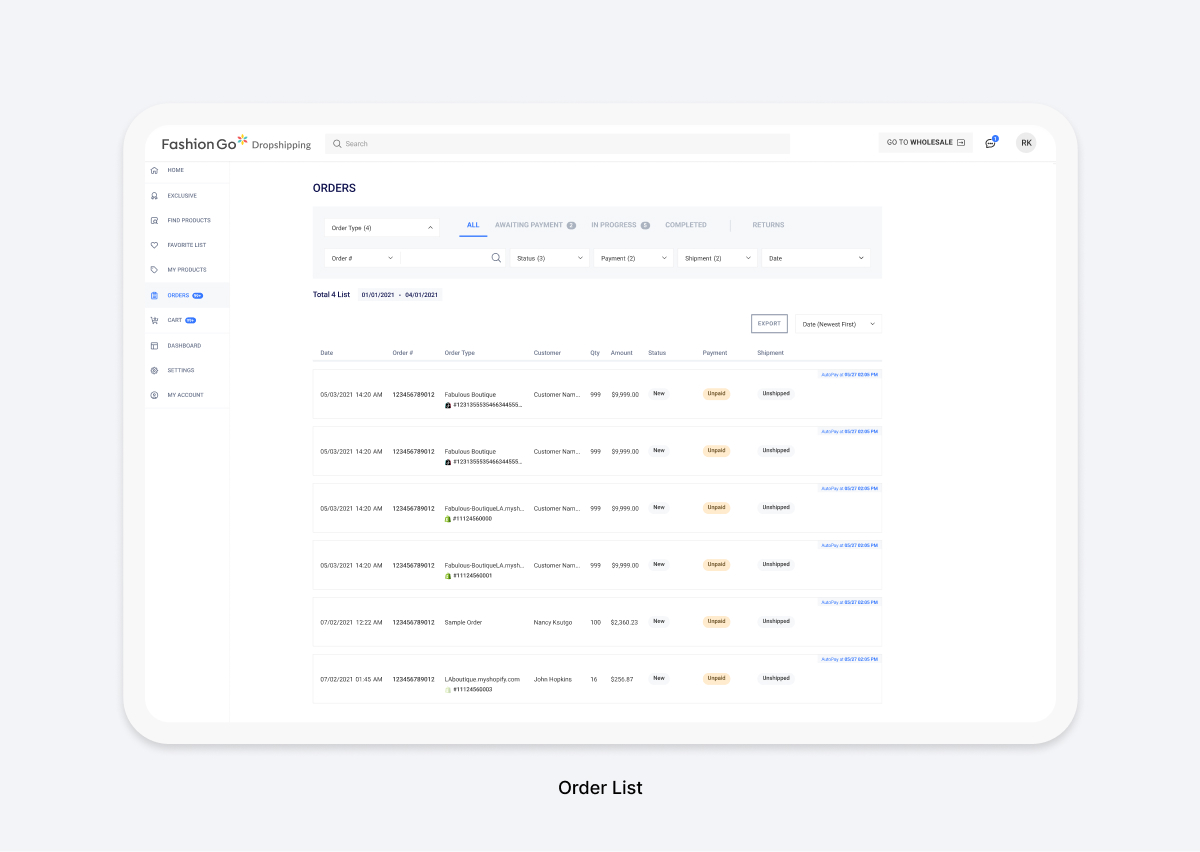
Task: Expand the Order Type (4) dropdown
Action: pyautogui.click(x=382, y=228)
